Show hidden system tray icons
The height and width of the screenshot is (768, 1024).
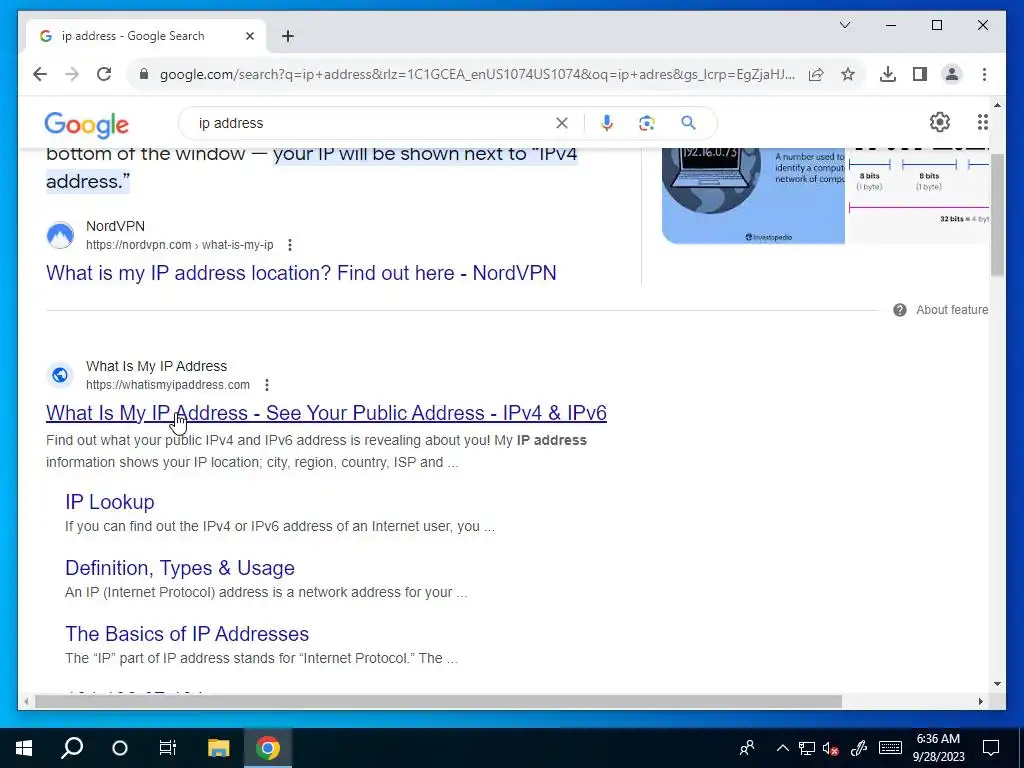click(782, 748)
